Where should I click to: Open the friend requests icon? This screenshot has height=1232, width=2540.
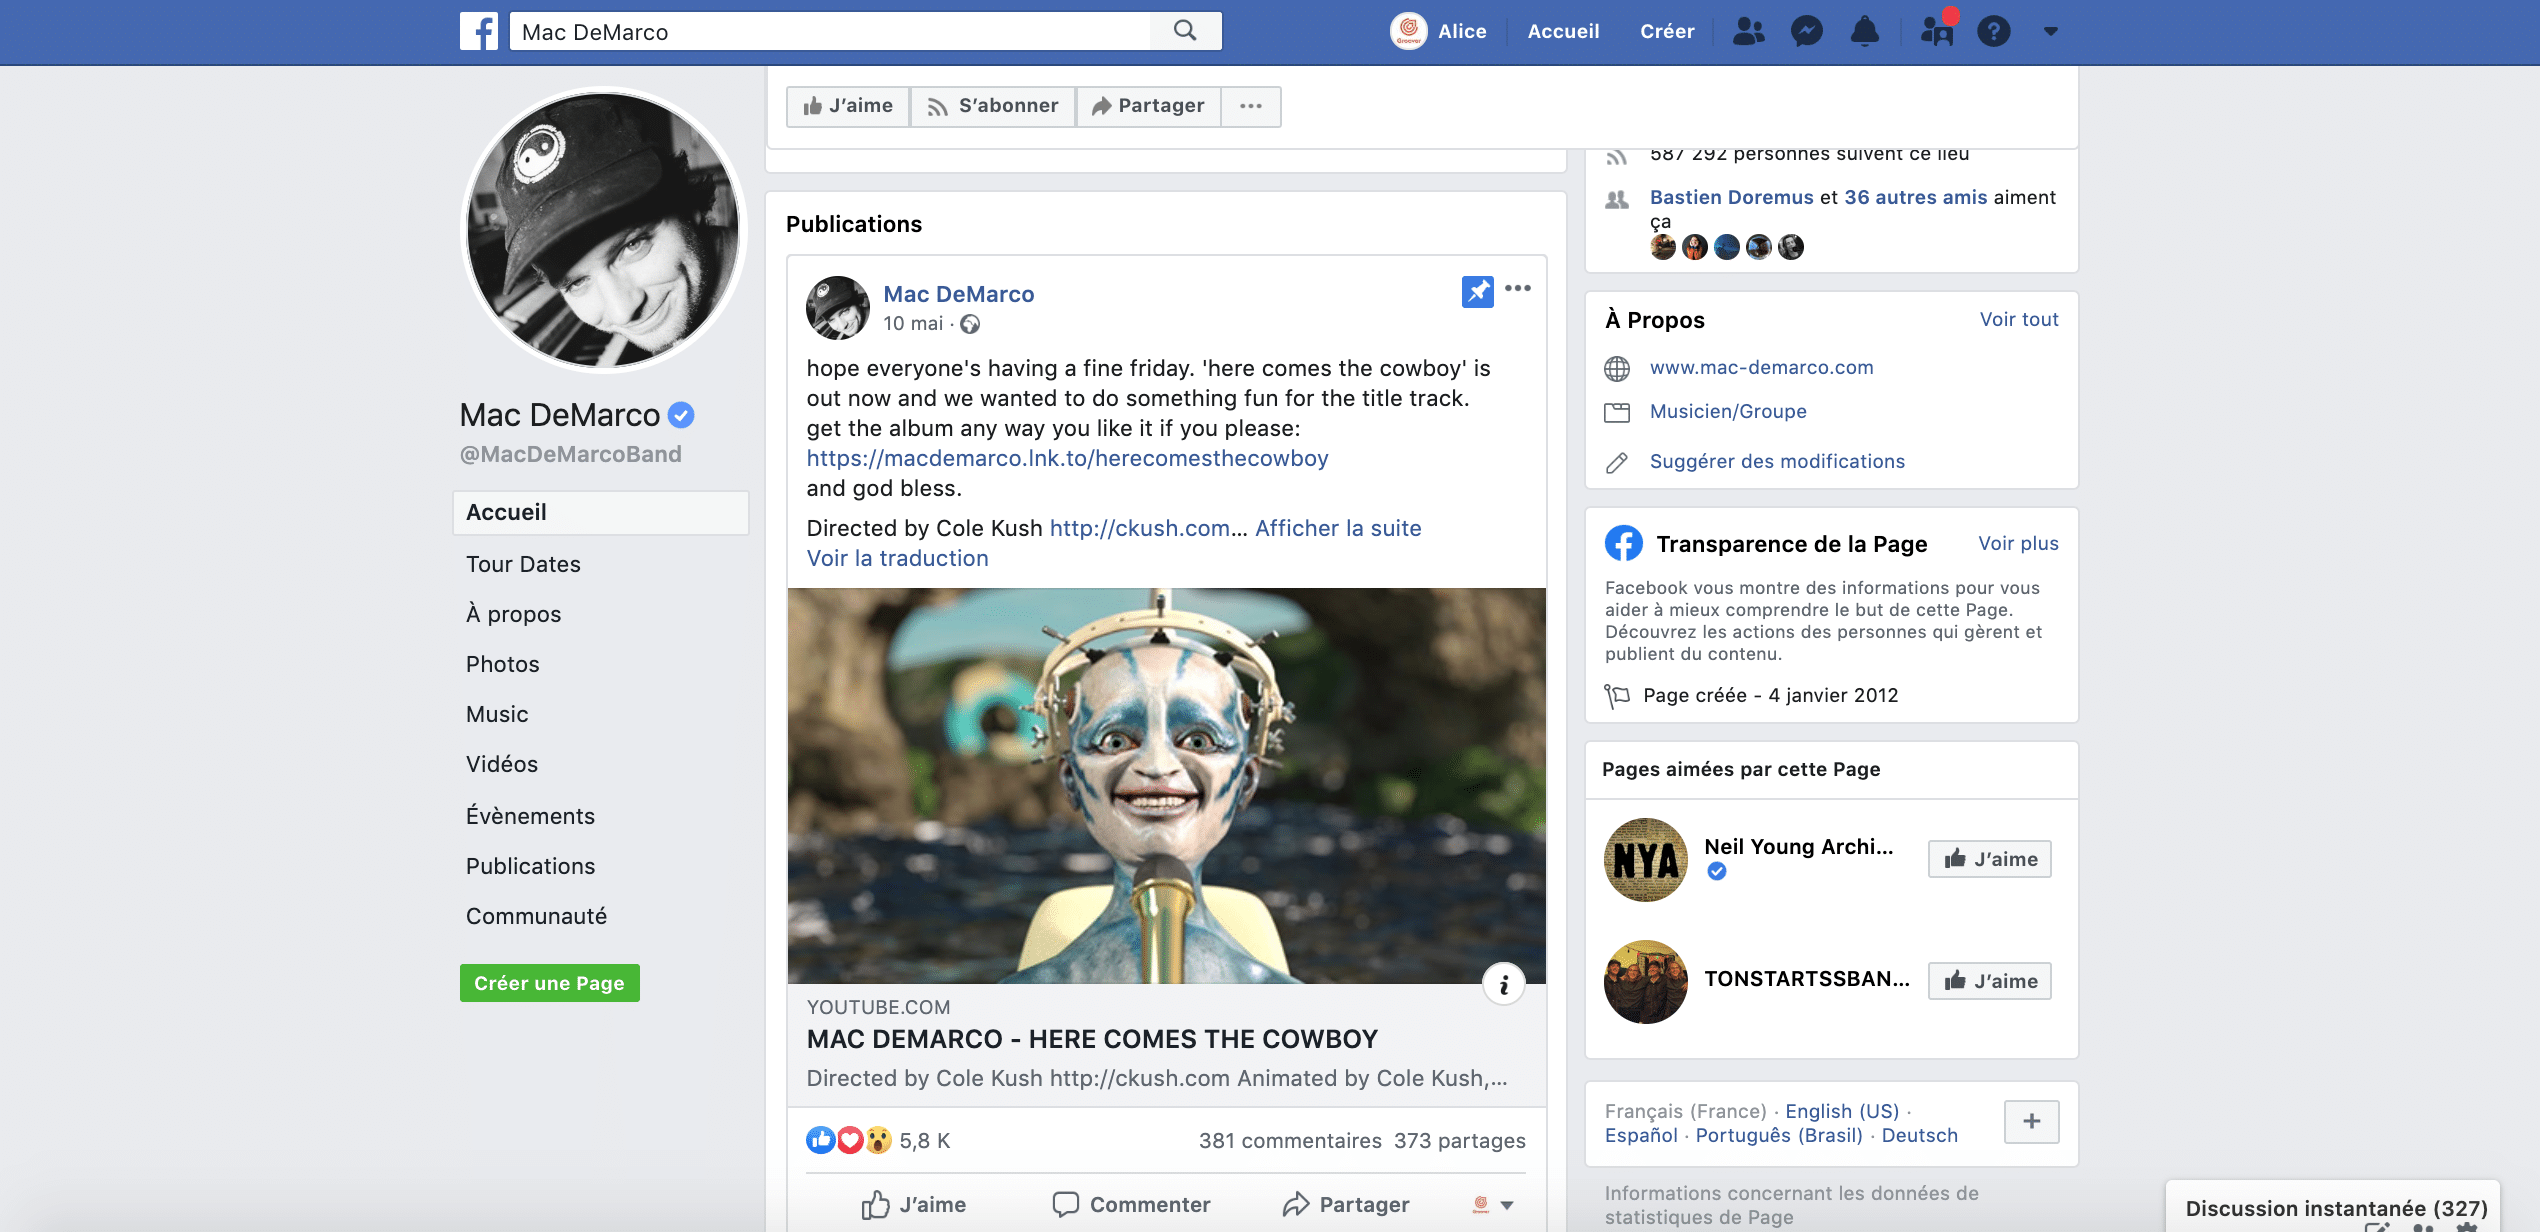click(x=1748, y=31)
